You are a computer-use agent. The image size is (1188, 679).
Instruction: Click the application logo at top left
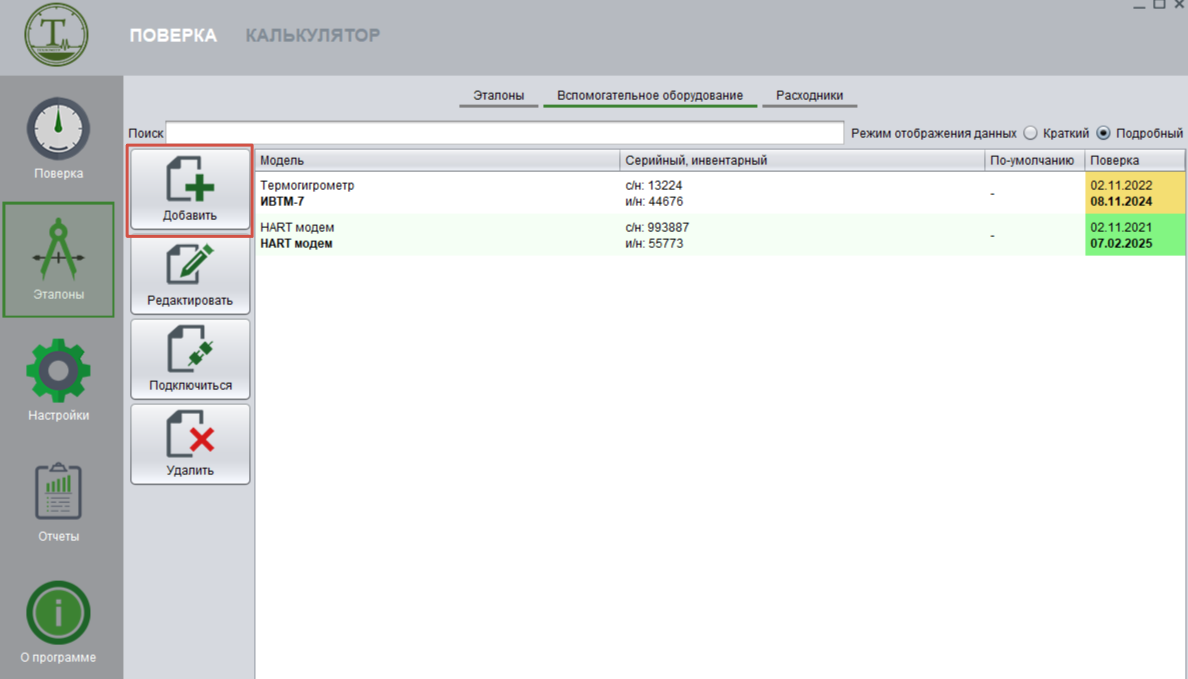[x=57, y=36]
